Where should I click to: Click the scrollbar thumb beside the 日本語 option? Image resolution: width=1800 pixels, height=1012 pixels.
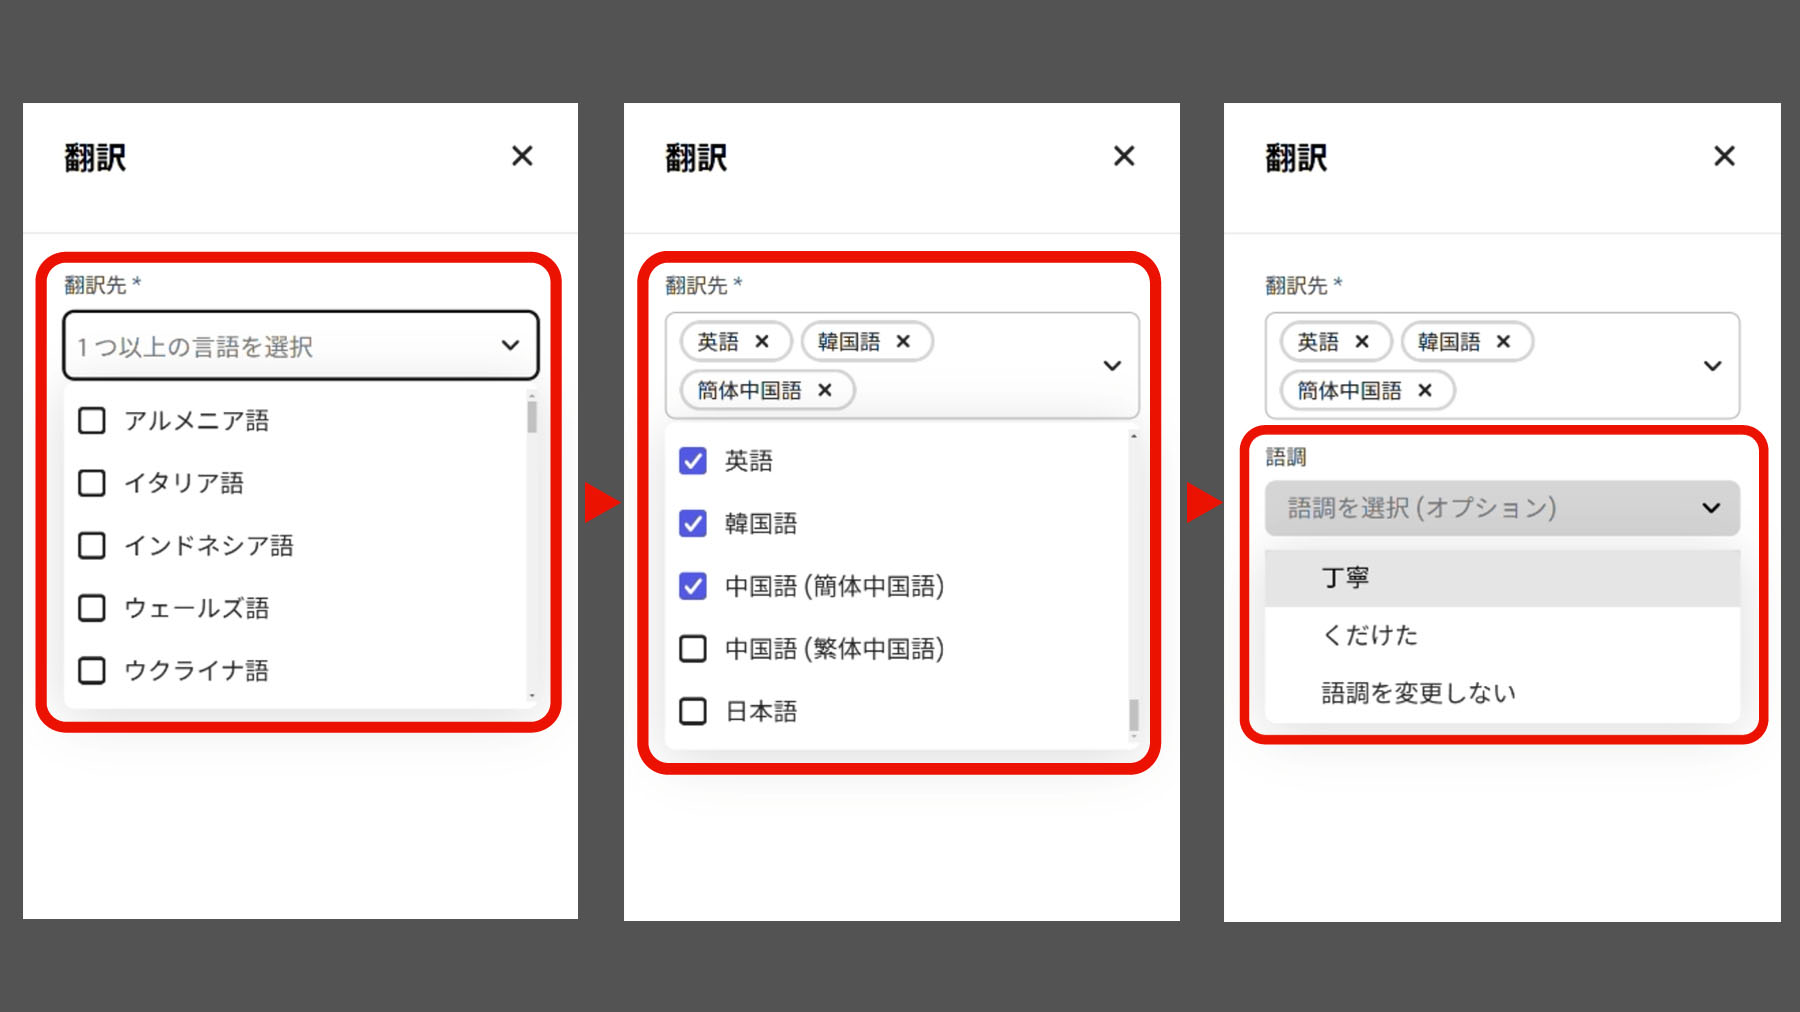coord(1133,715)
